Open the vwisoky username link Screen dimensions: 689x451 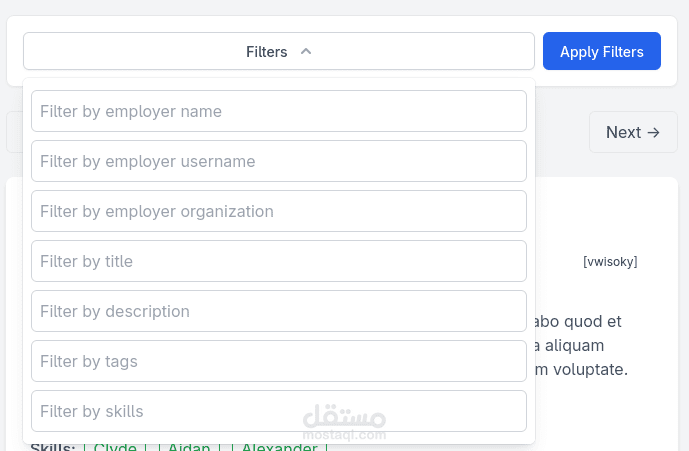point(610,262)
